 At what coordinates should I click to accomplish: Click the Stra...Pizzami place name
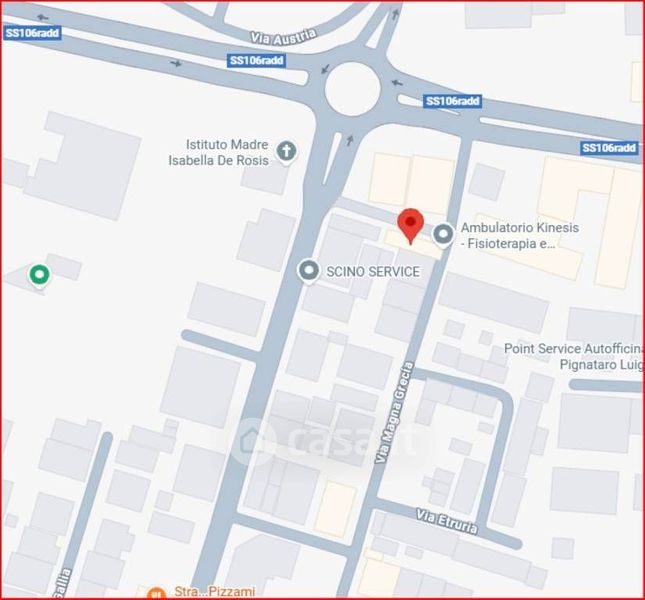coord(214,592)
